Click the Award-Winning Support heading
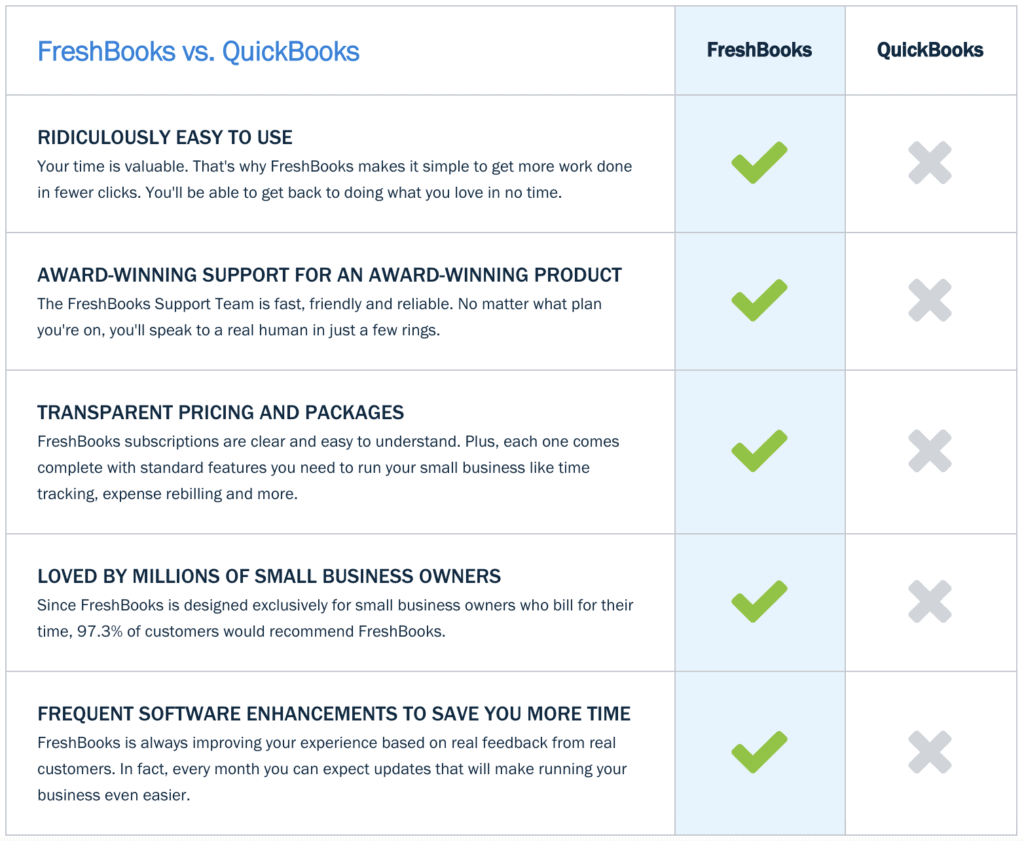 tap(329, 275)
